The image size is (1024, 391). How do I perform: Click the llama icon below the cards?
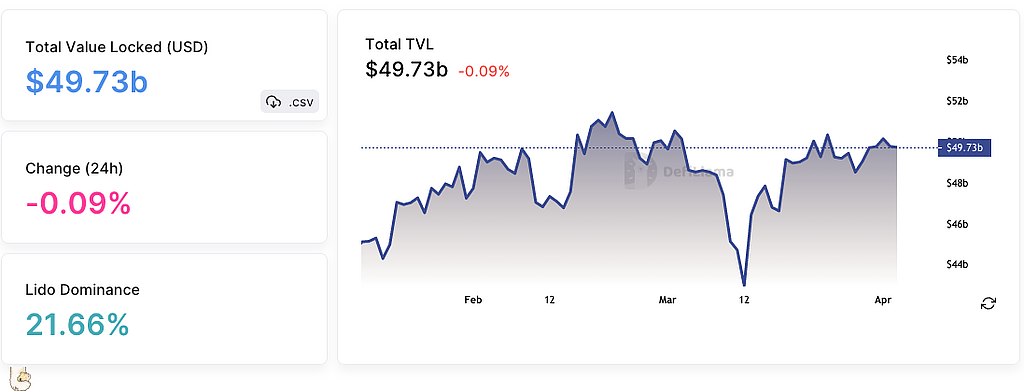point(20,378)
